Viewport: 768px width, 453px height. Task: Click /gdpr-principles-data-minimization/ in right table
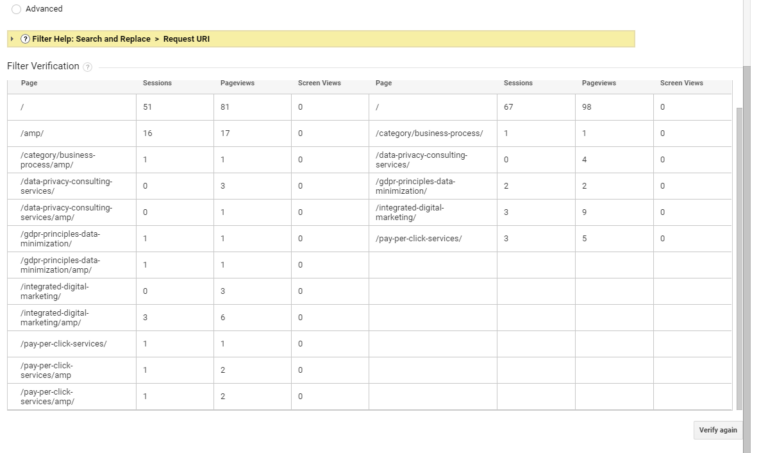coord(415,186)
